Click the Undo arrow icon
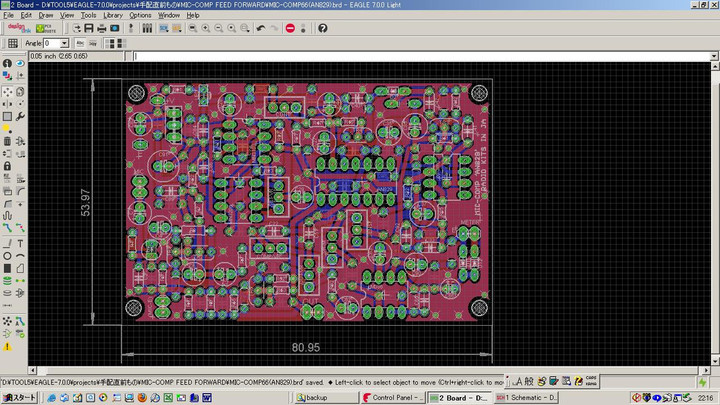The height and width of the screenshot is (405, 720). [261, 28]
